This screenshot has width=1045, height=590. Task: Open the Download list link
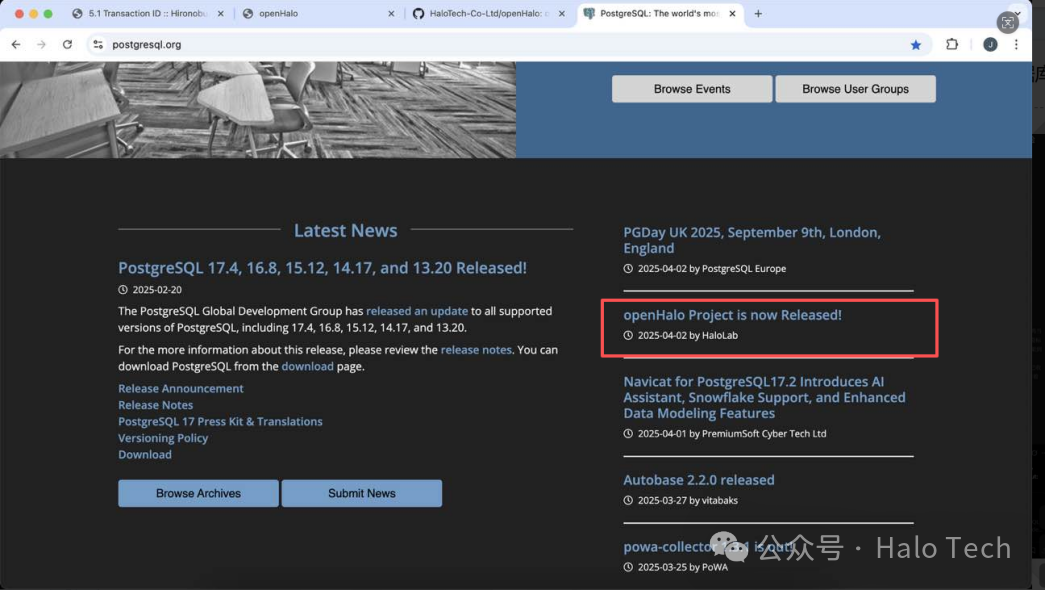pos(145,455)
